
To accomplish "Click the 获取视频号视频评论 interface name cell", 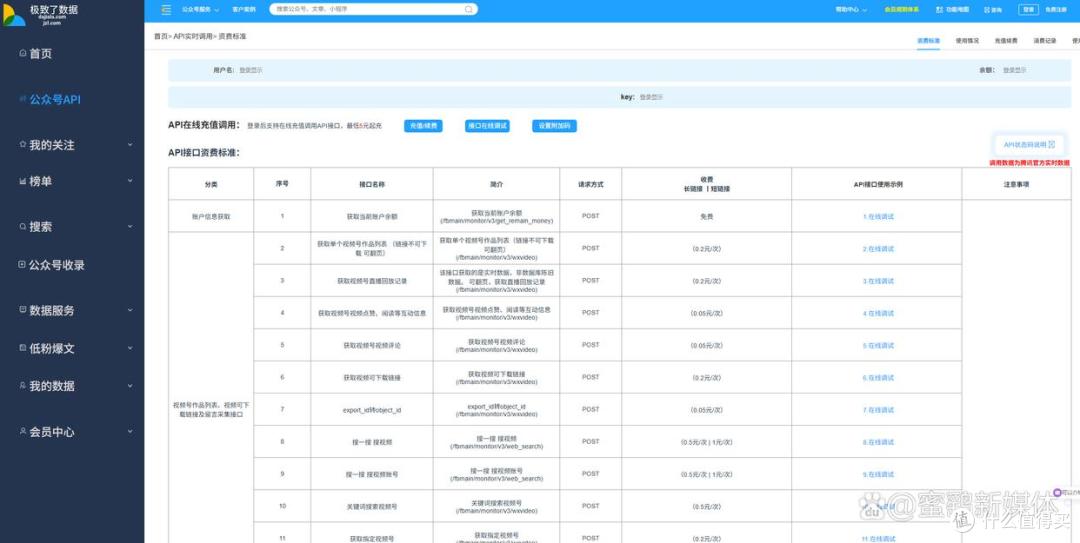I will click(x=372, y=345).
